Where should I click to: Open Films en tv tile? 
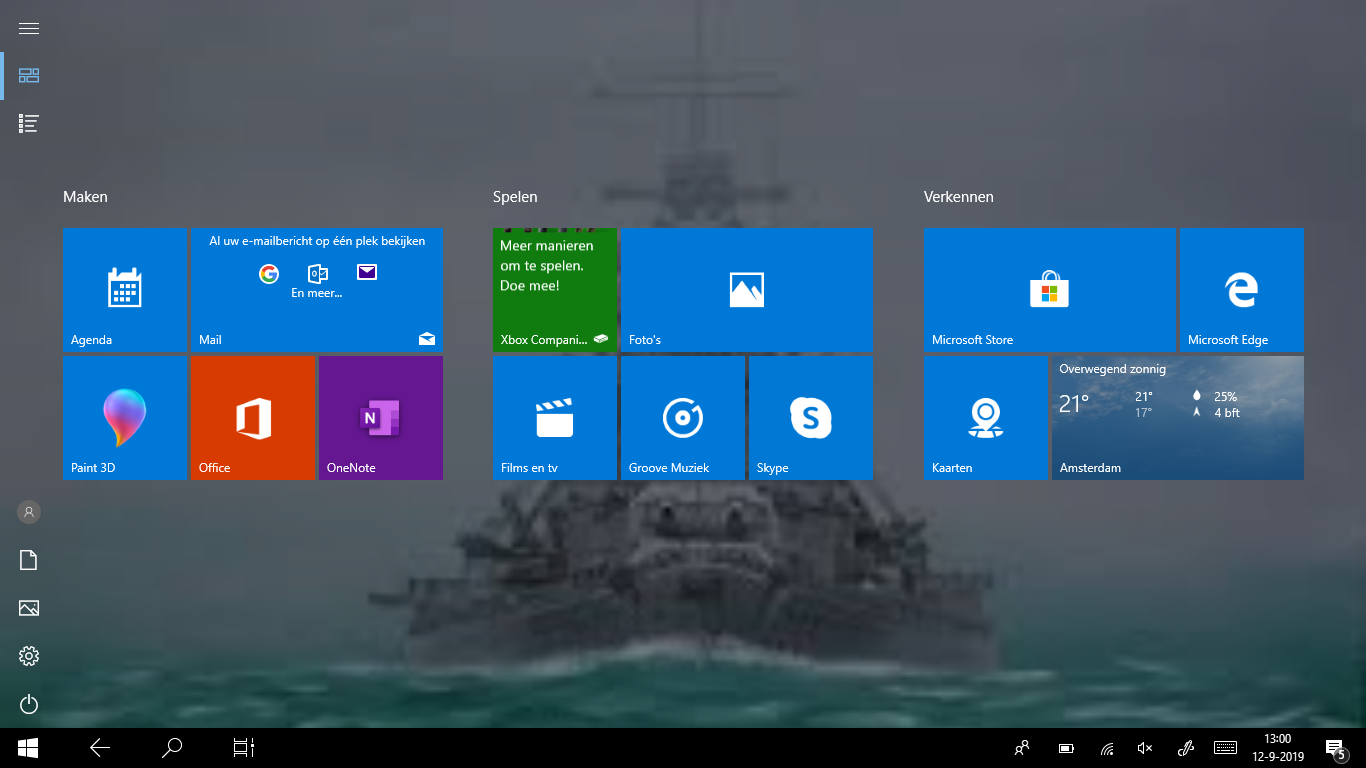click(x=555, y=417)
